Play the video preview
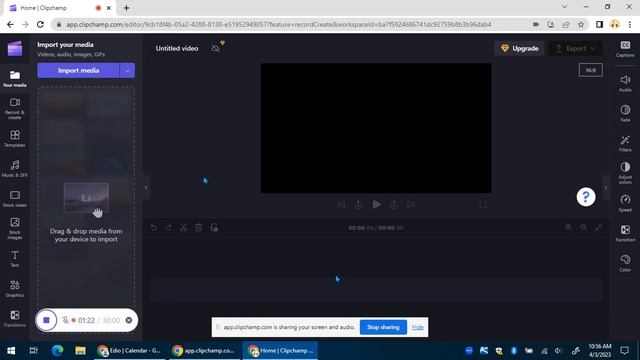Viewport: 640px width, 360px height. 376,204
